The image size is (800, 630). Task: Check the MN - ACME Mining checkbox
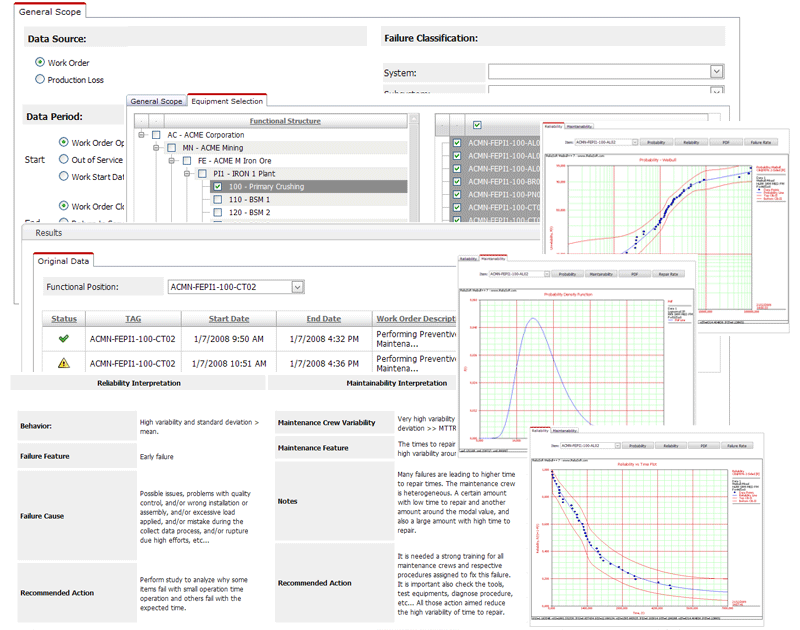(x=171, y=148)
